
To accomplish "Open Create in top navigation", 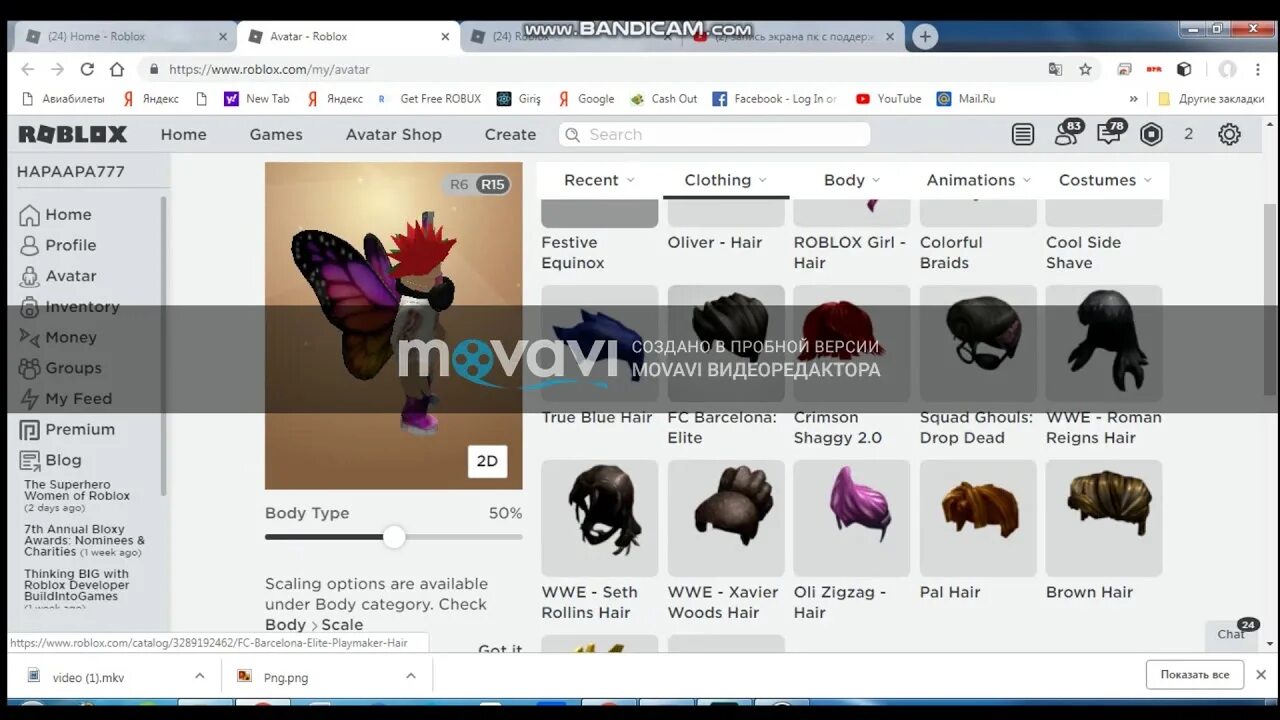I will pyautogui.click(x=510, y=134).
